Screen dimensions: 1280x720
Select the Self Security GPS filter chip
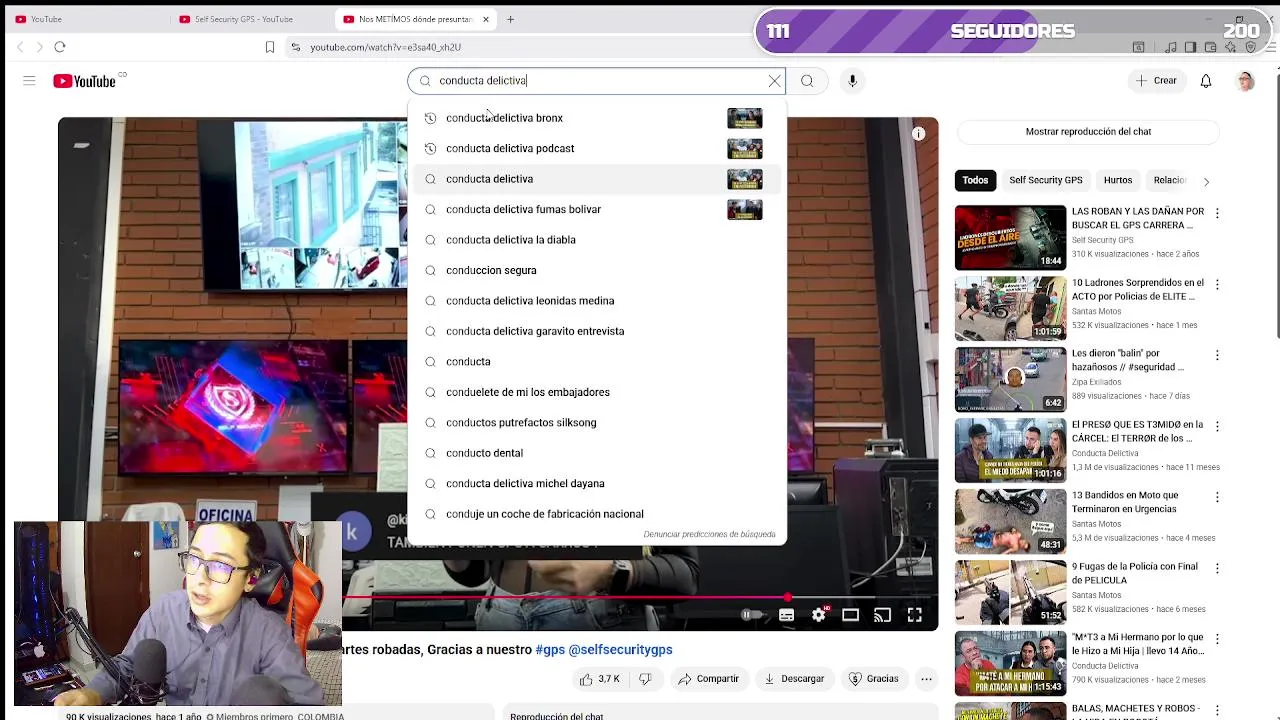click(1045, 180)
